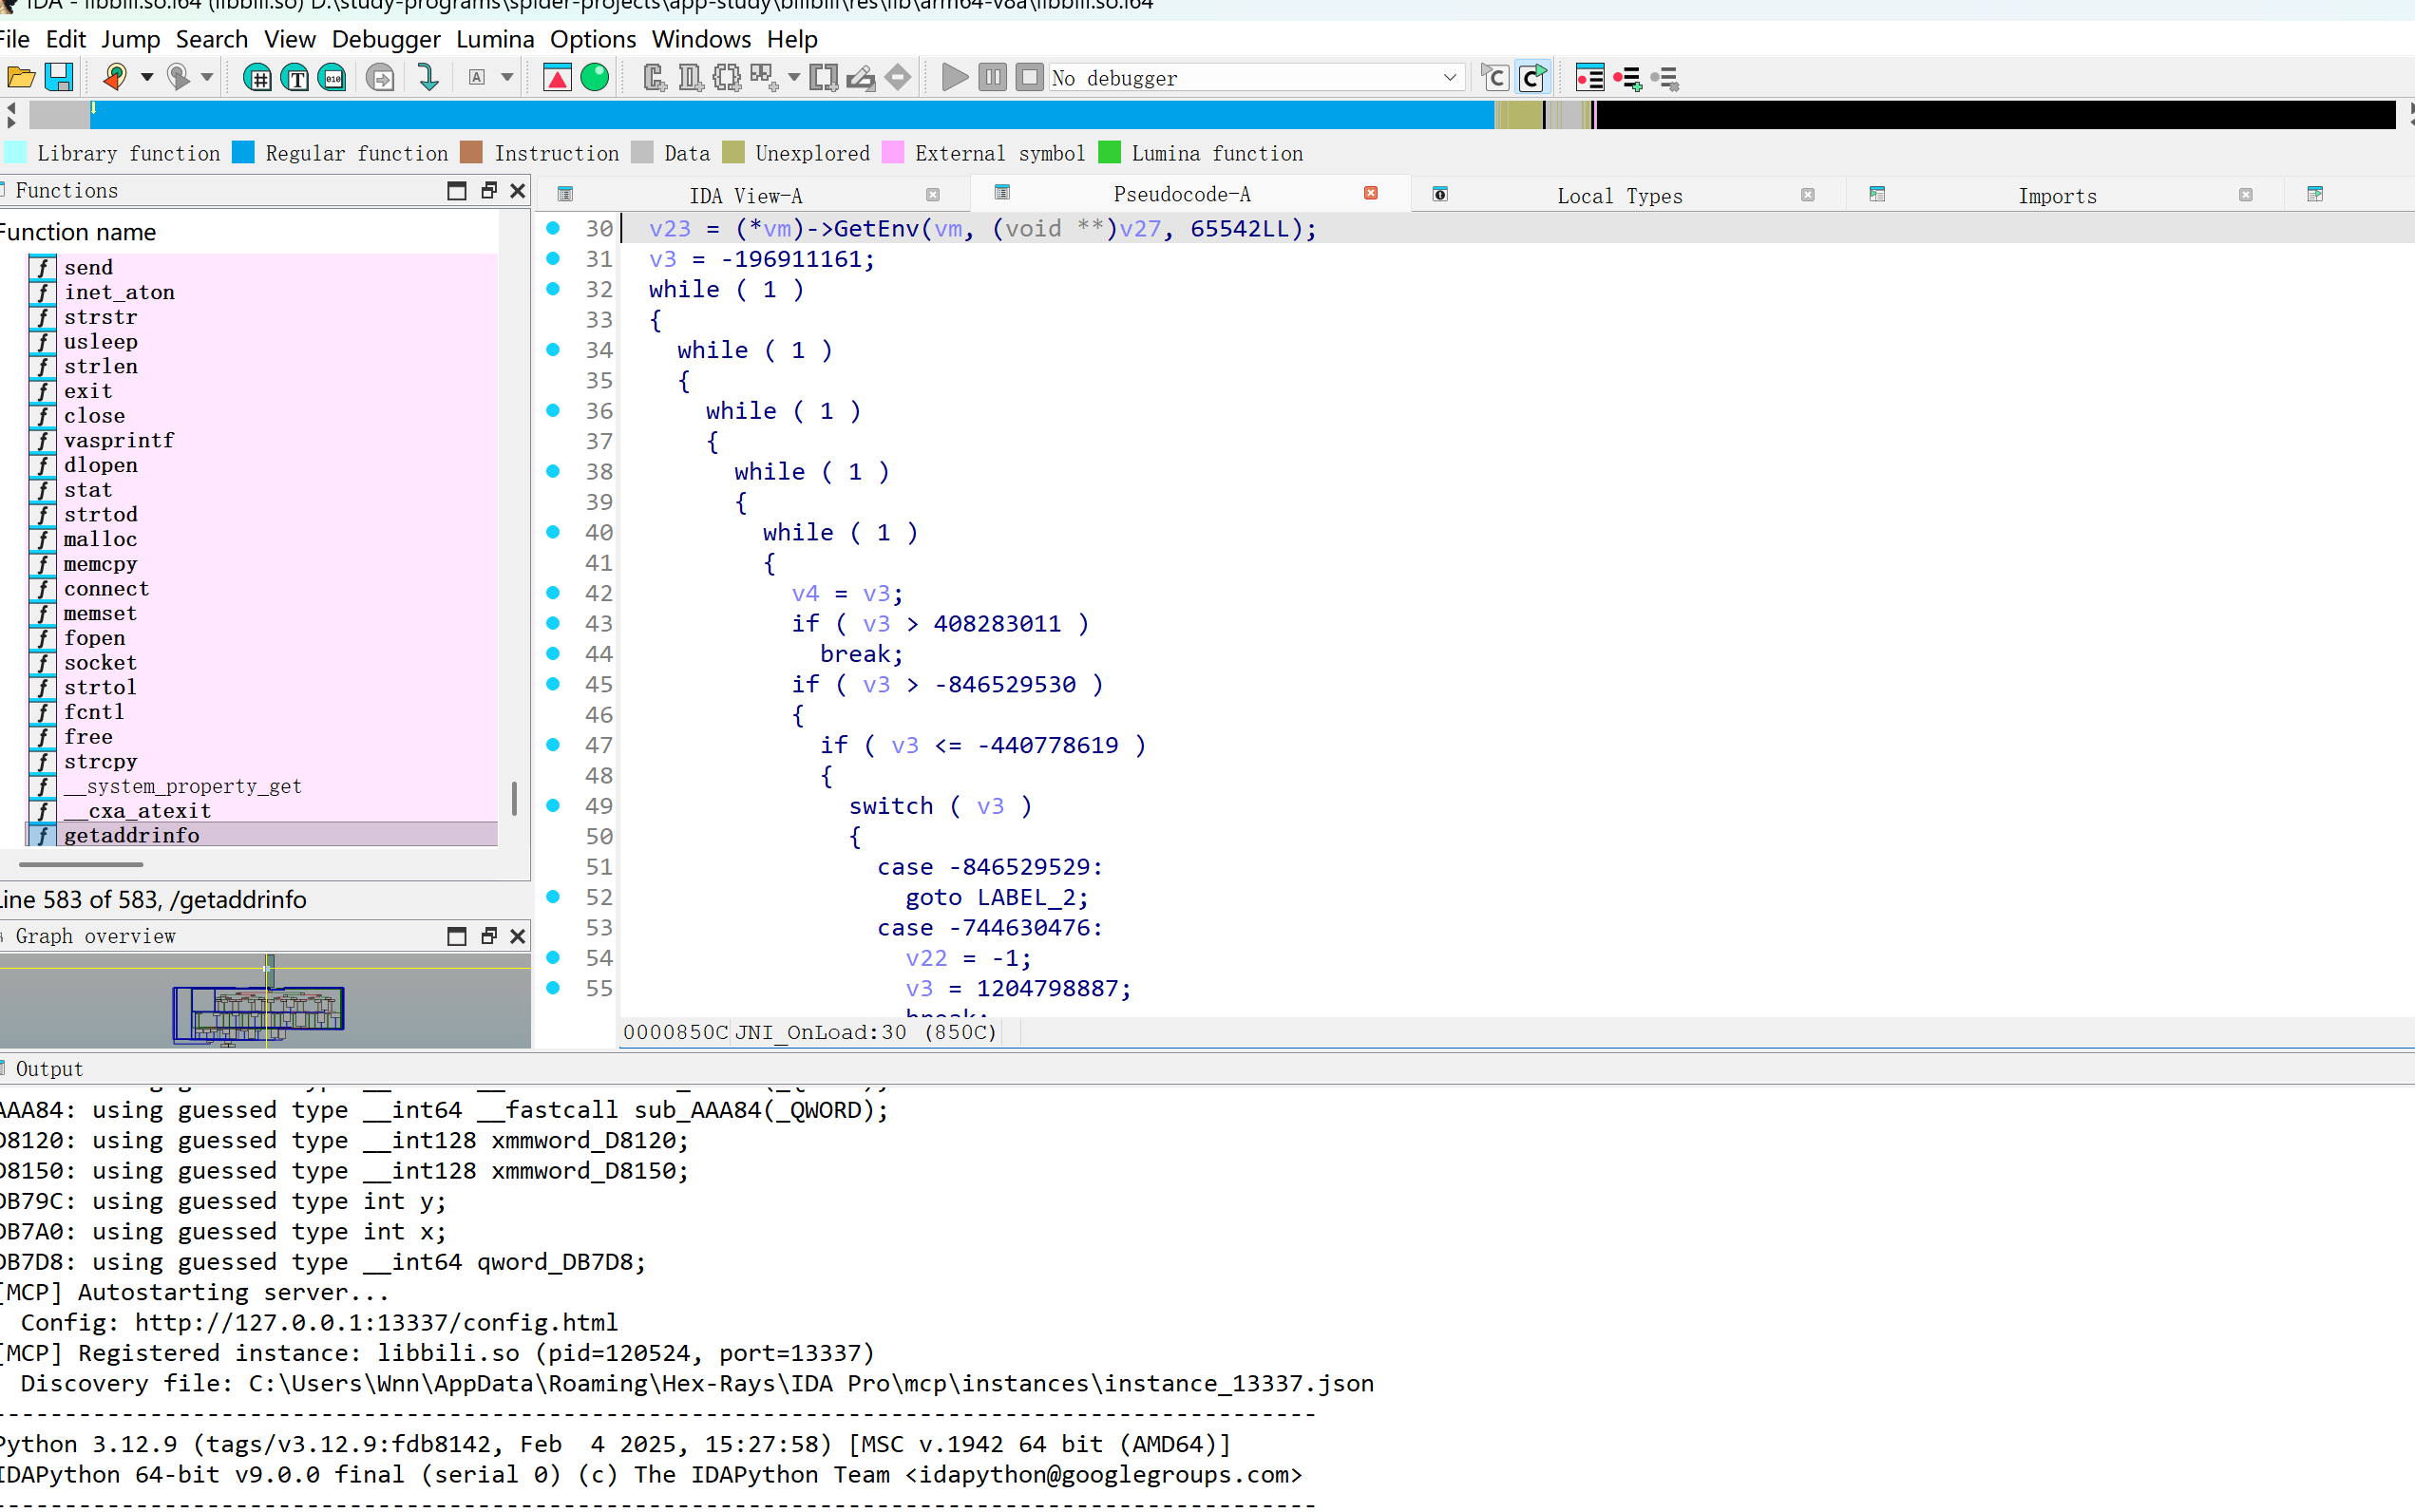This screenshot has height=1512, width=2415.
Task: Open the Edit menu
Action: 66,39
